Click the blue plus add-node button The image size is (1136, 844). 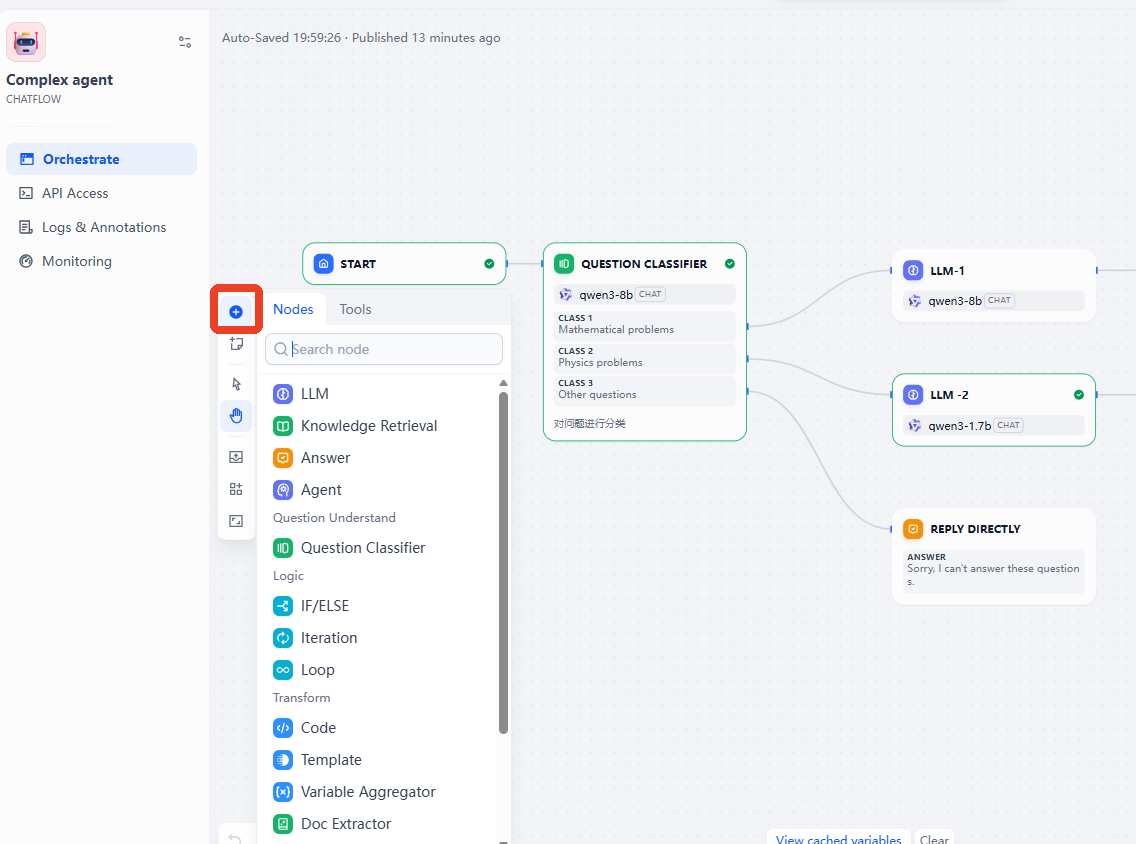(236, 312)
